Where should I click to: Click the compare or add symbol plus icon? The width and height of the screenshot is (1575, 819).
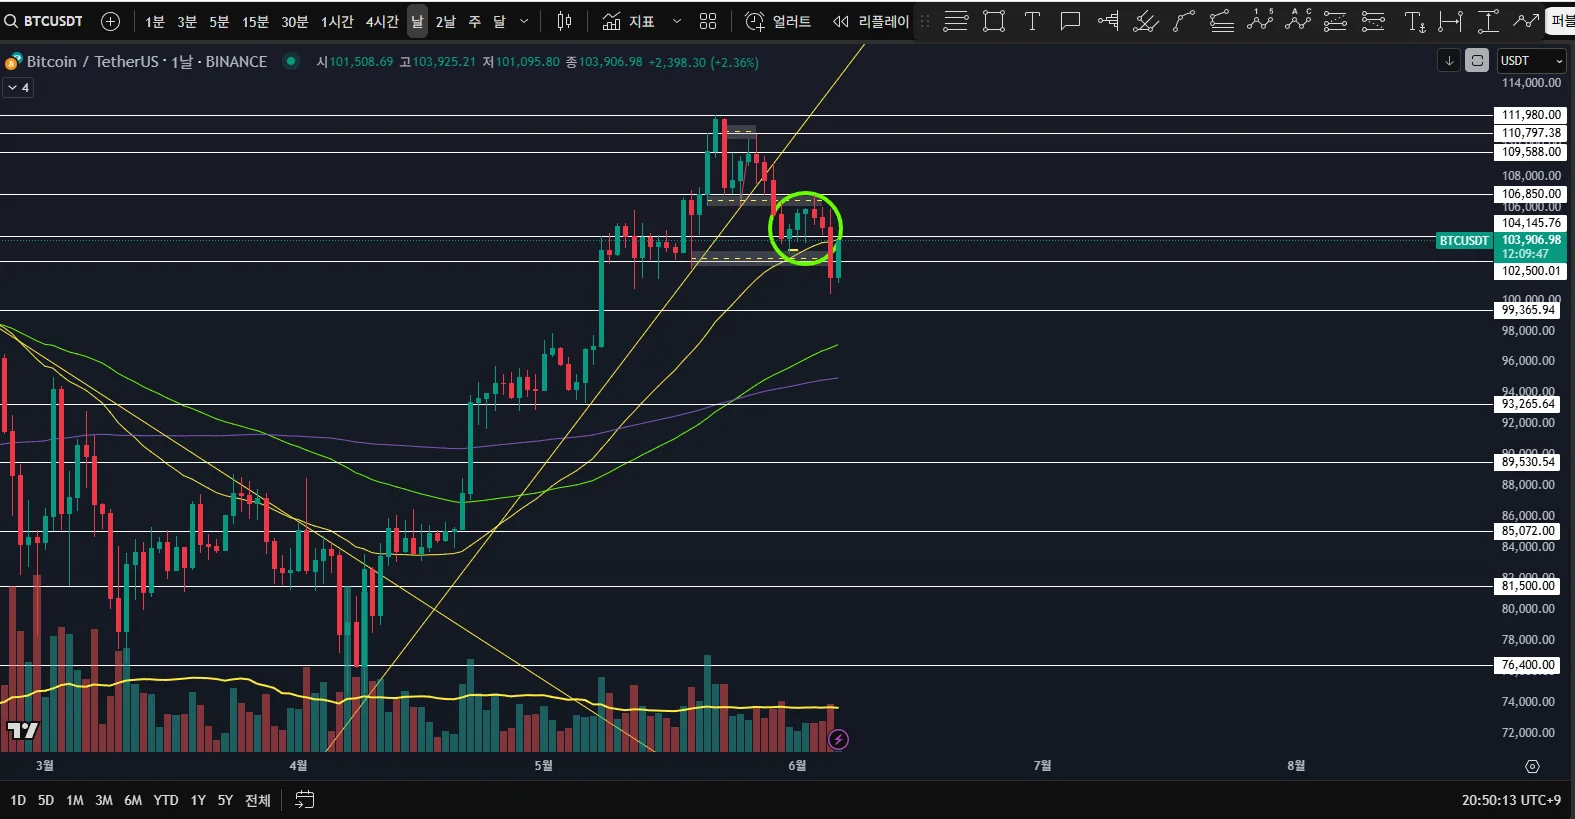coord(111,21)
